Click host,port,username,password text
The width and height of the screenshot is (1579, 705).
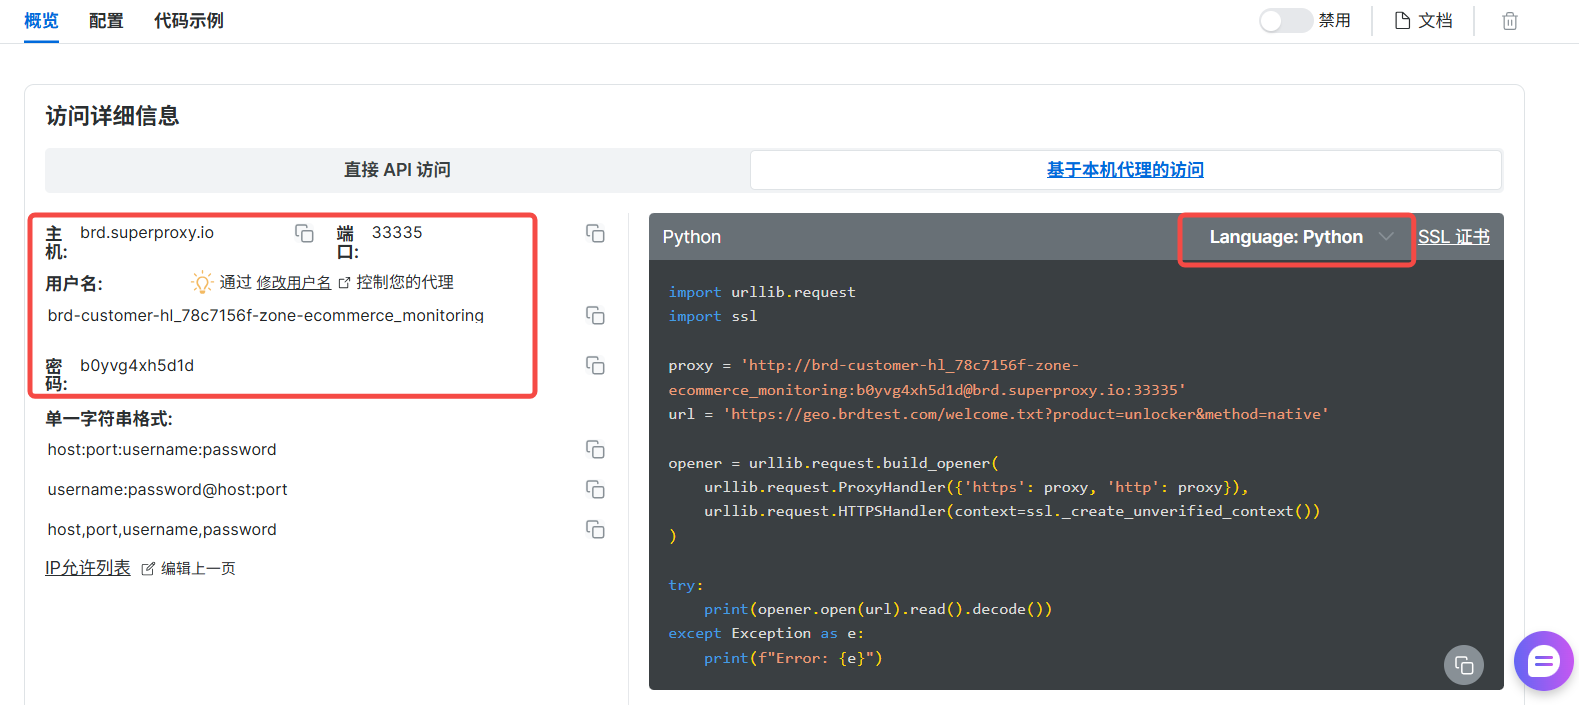[162, 530]
